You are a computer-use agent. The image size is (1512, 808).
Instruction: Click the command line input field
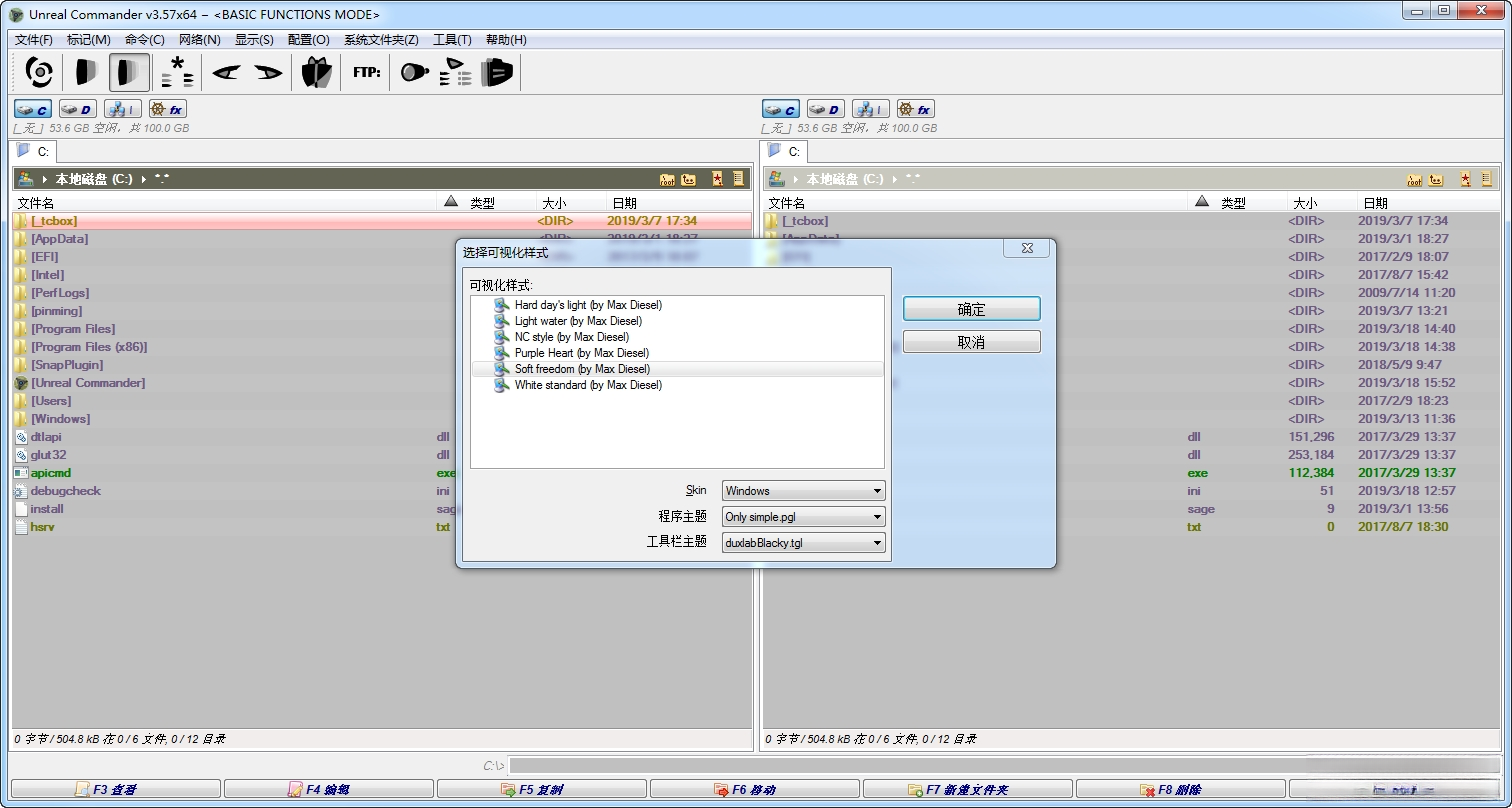1004,766
